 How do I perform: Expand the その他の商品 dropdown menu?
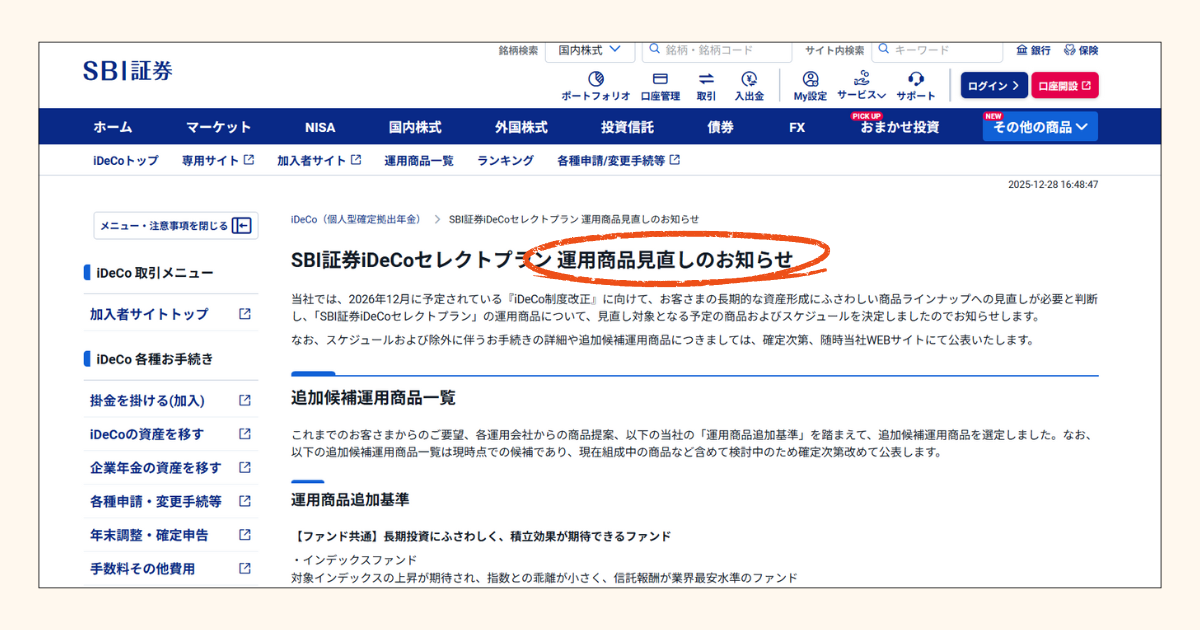pos(1040,127)
